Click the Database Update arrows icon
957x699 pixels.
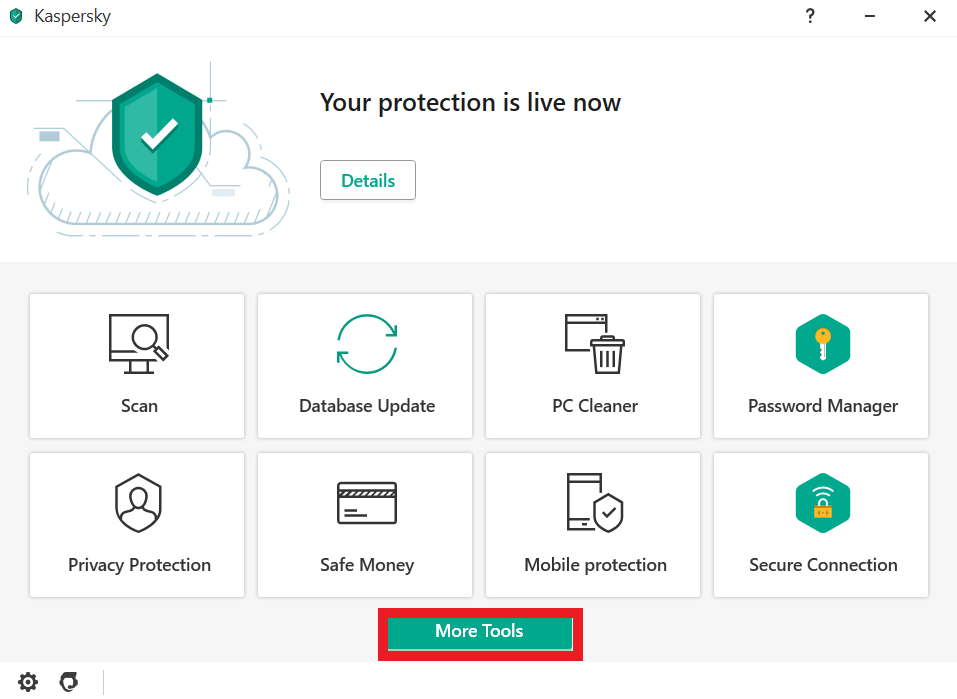click(x=367, y=344)
